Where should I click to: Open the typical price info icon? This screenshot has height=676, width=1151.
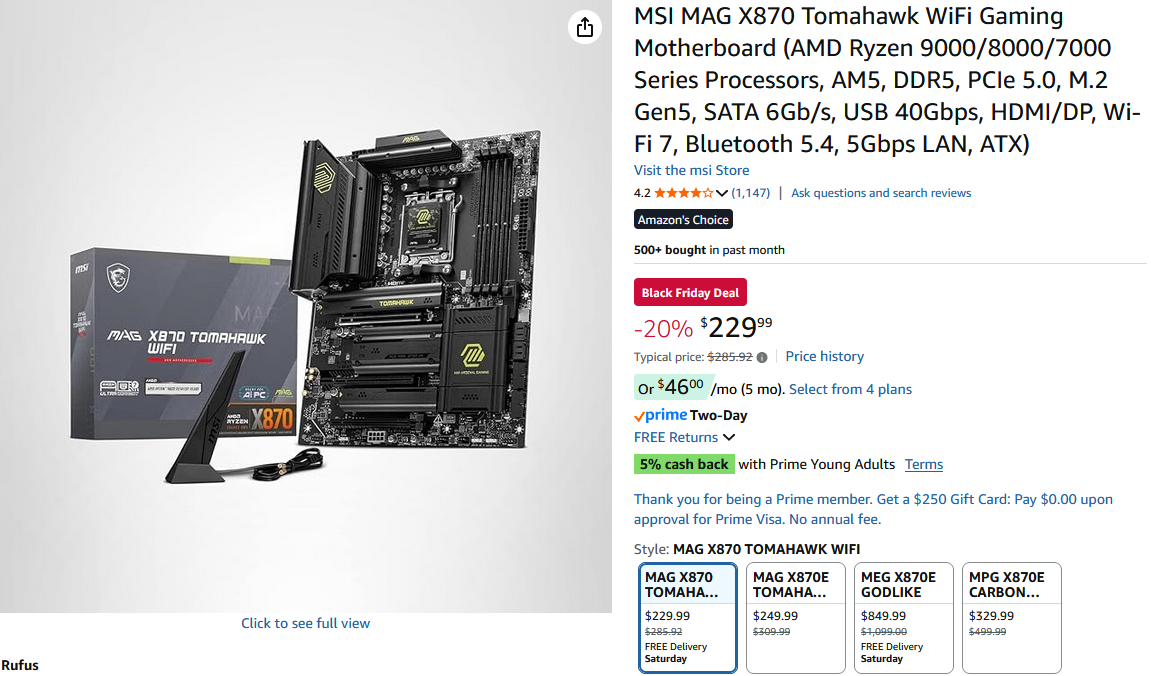[762, 357]
